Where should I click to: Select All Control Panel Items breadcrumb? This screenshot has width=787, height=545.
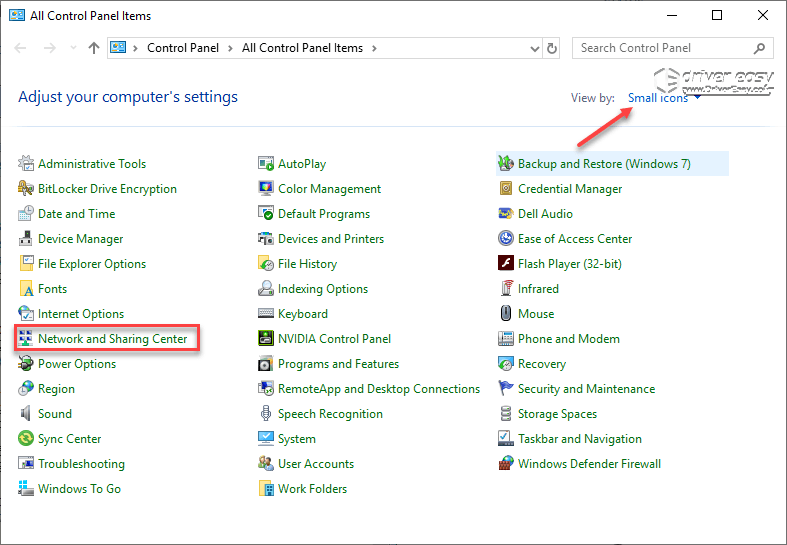302,48
